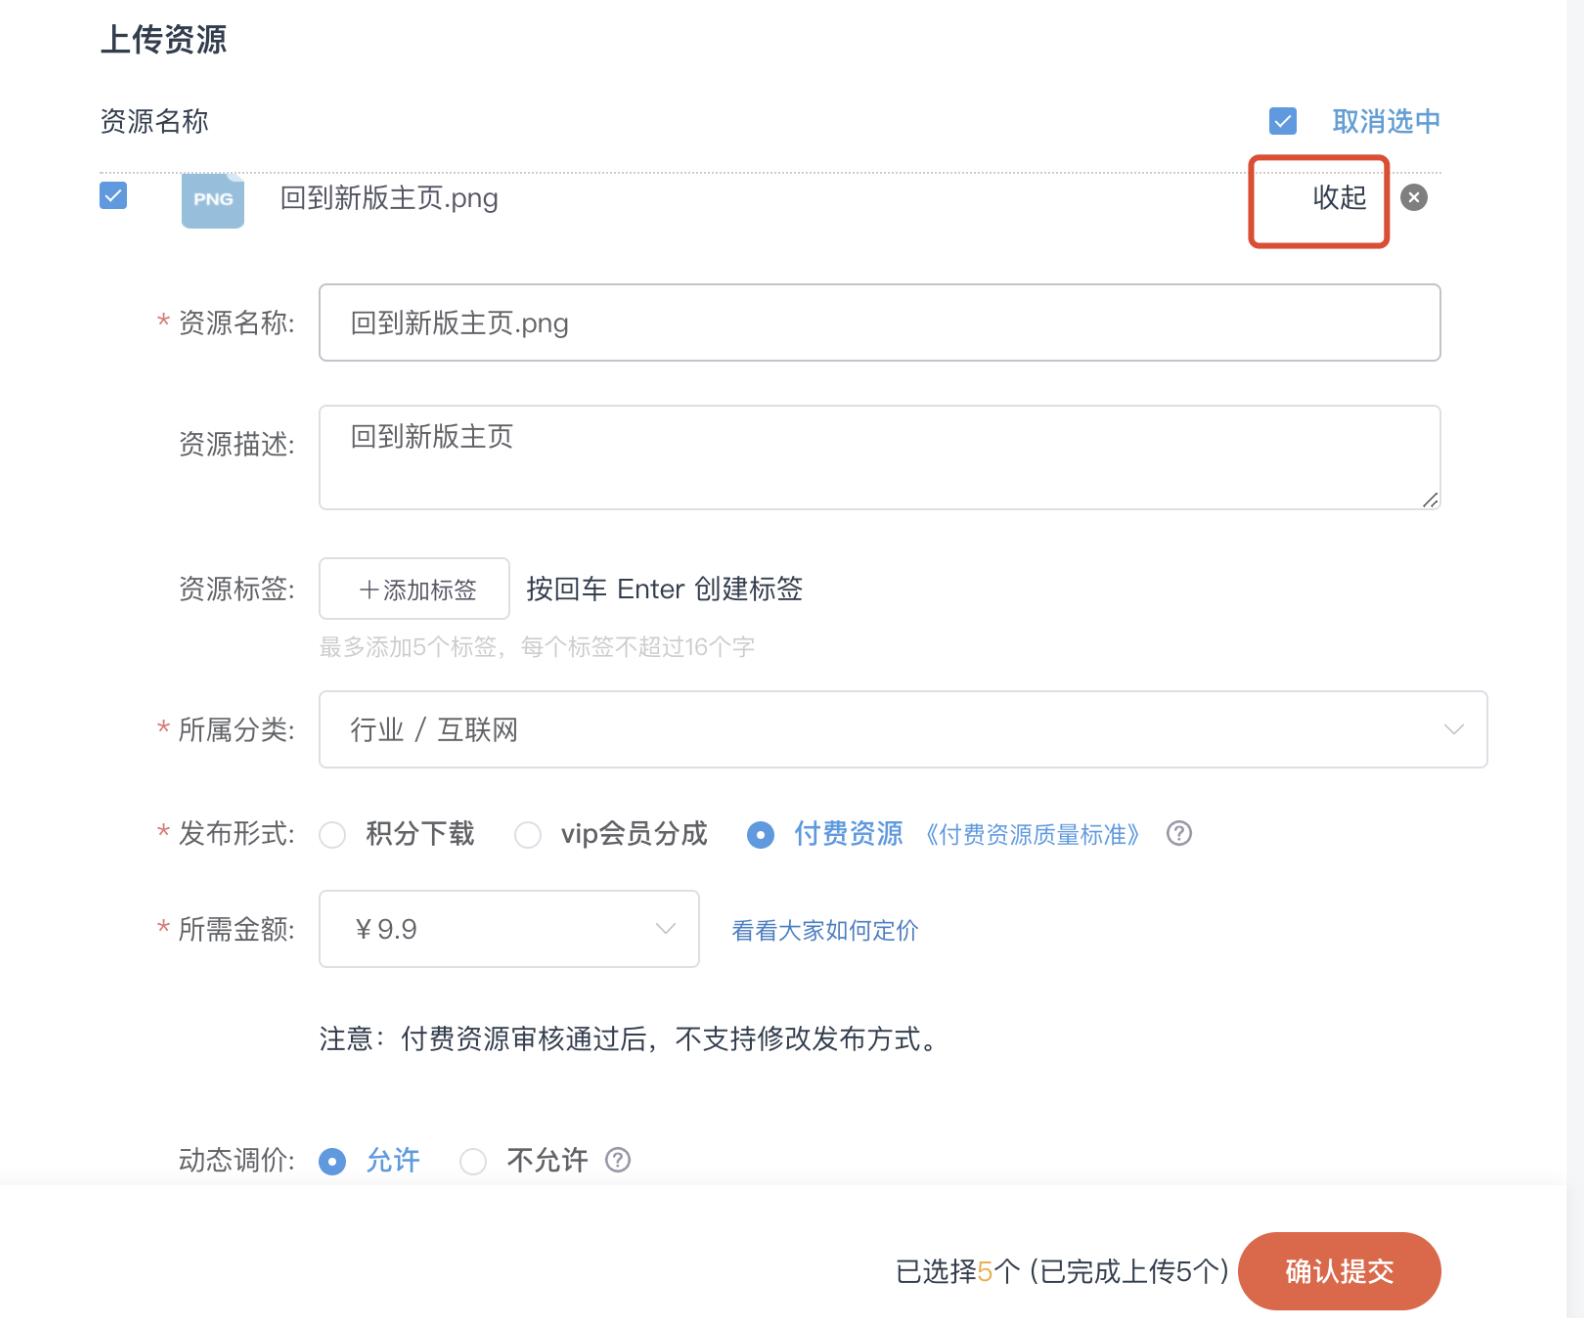Open the 所属分类 category dropdown
Image resolution: width=1584 pixels, height=1318 pixels.
[903, 729]
